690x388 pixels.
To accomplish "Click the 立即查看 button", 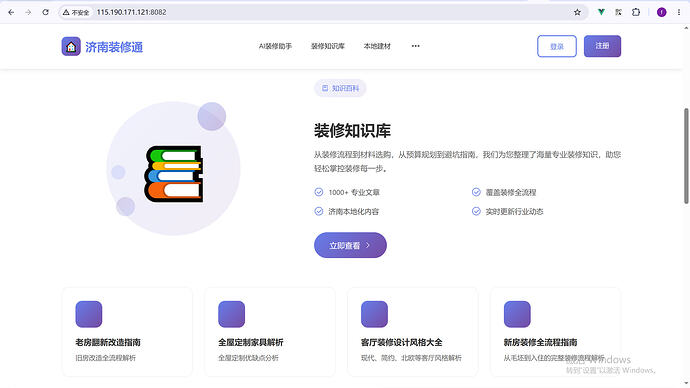I will pos(350,245).
